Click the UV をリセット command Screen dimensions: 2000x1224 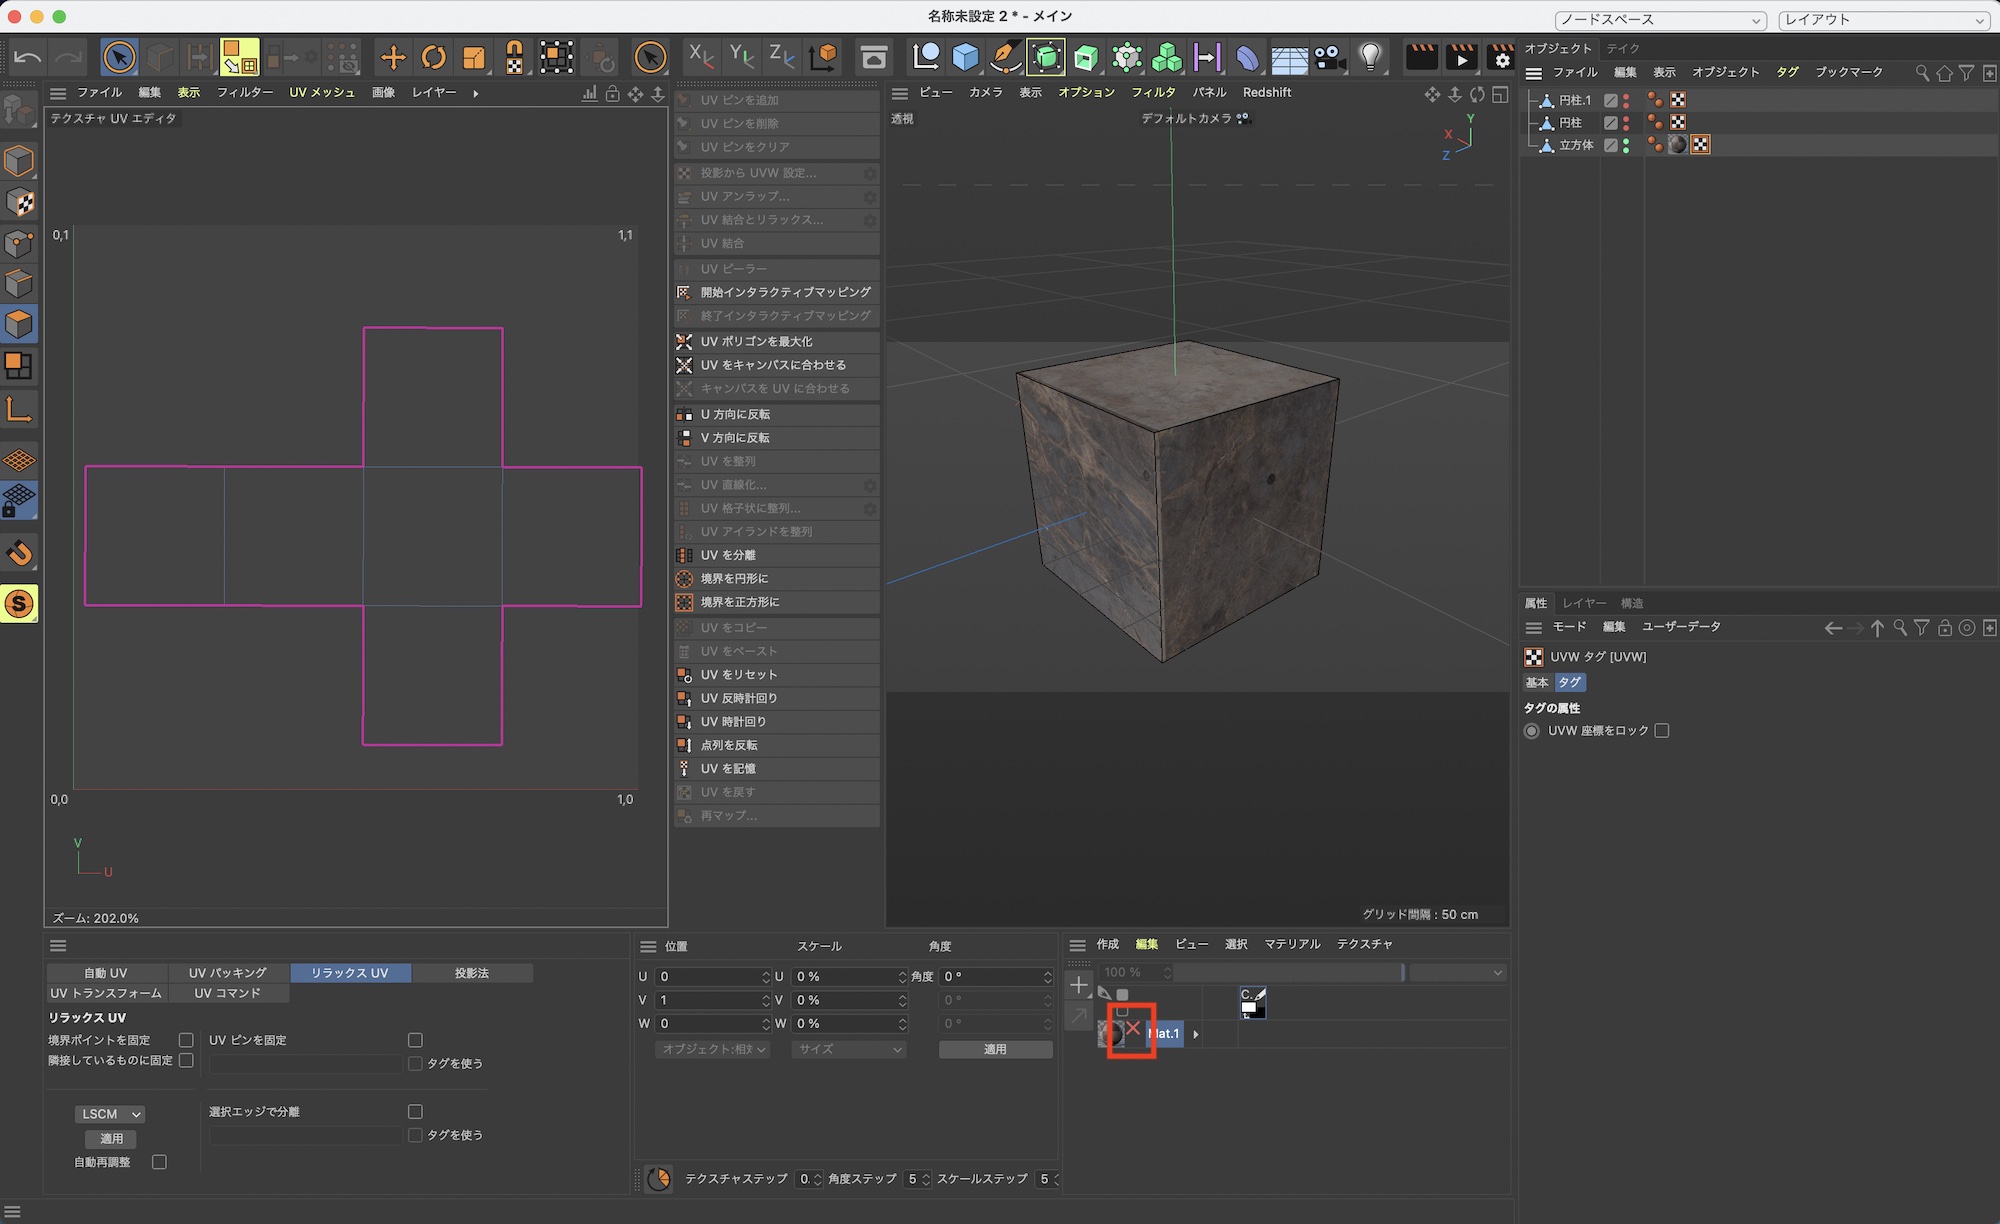(x=738, y=675)
